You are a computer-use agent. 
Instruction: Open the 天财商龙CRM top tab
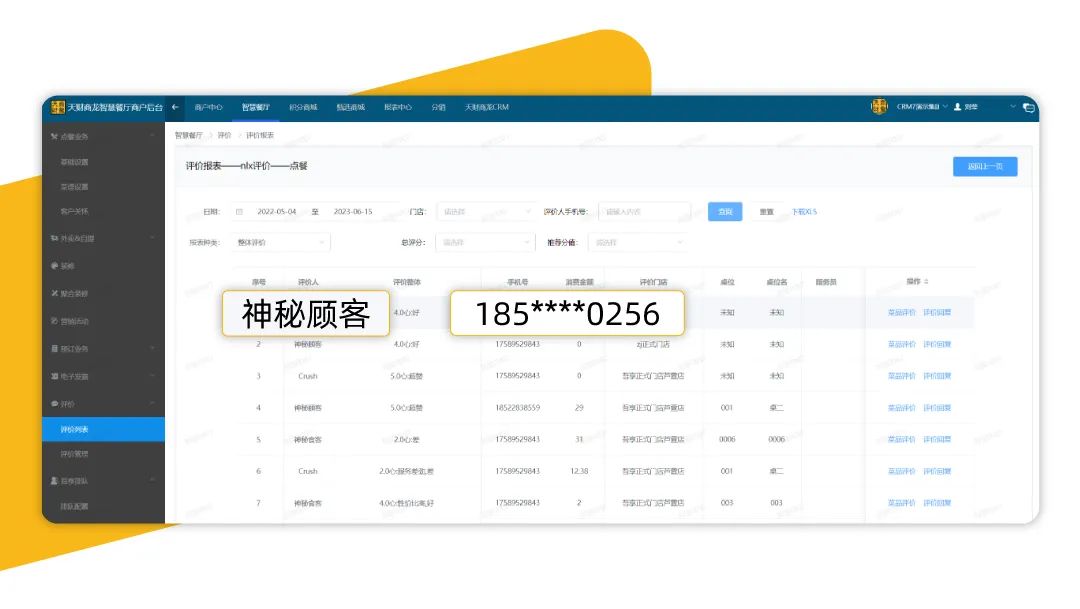point(486,107)
